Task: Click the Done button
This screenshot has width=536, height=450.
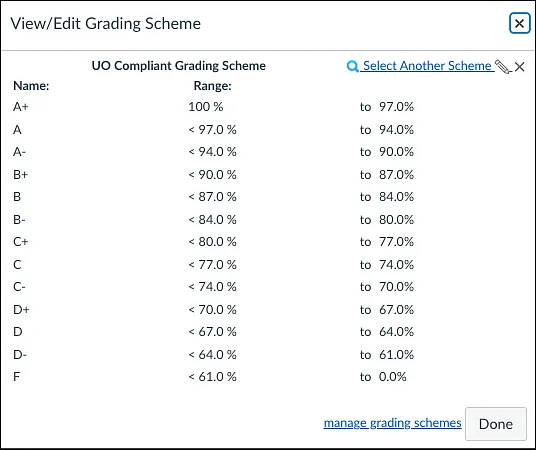Action: (496, 424)
